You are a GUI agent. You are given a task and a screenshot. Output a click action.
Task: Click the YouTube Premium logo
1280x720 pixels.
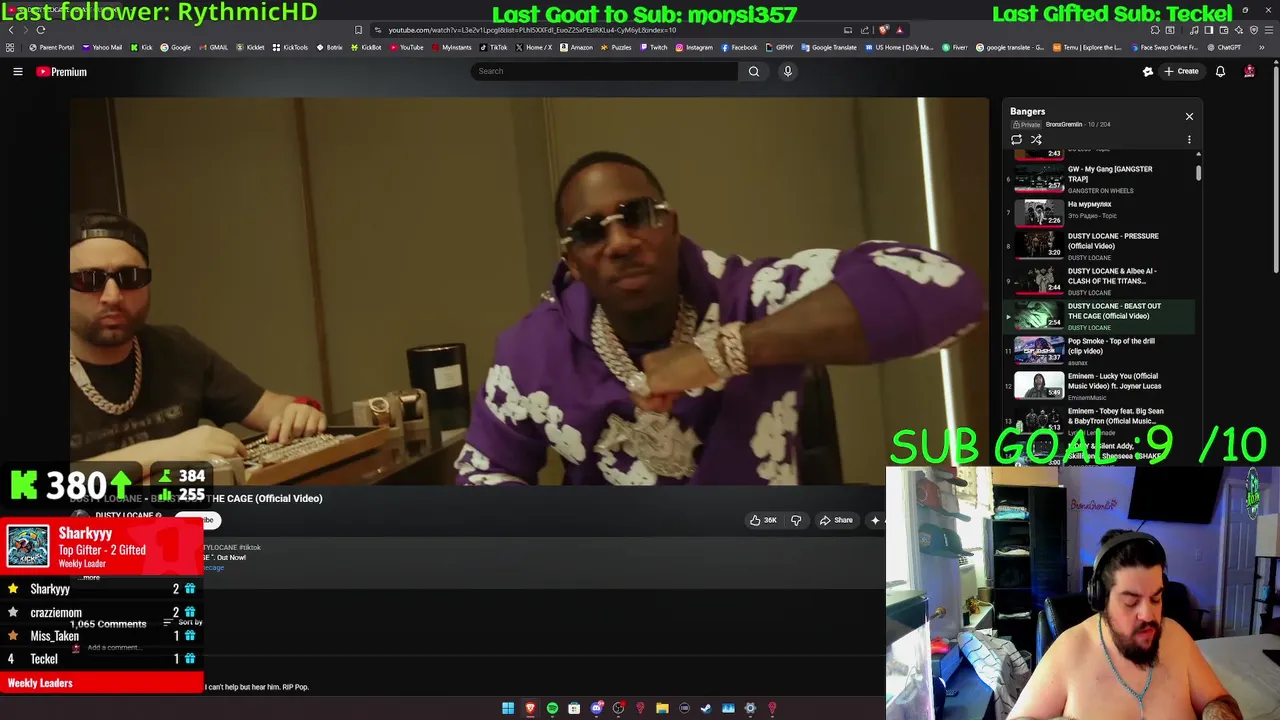coord(62,72)
